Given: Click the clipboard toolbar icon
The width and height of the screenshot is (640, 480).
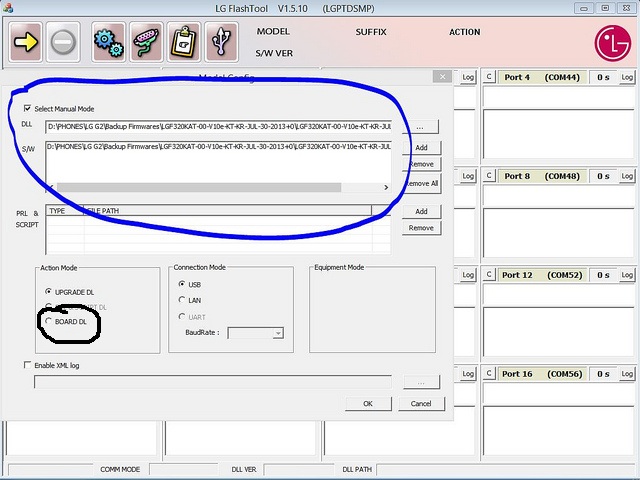Looking at the screenshot, I should coord(184,42).
